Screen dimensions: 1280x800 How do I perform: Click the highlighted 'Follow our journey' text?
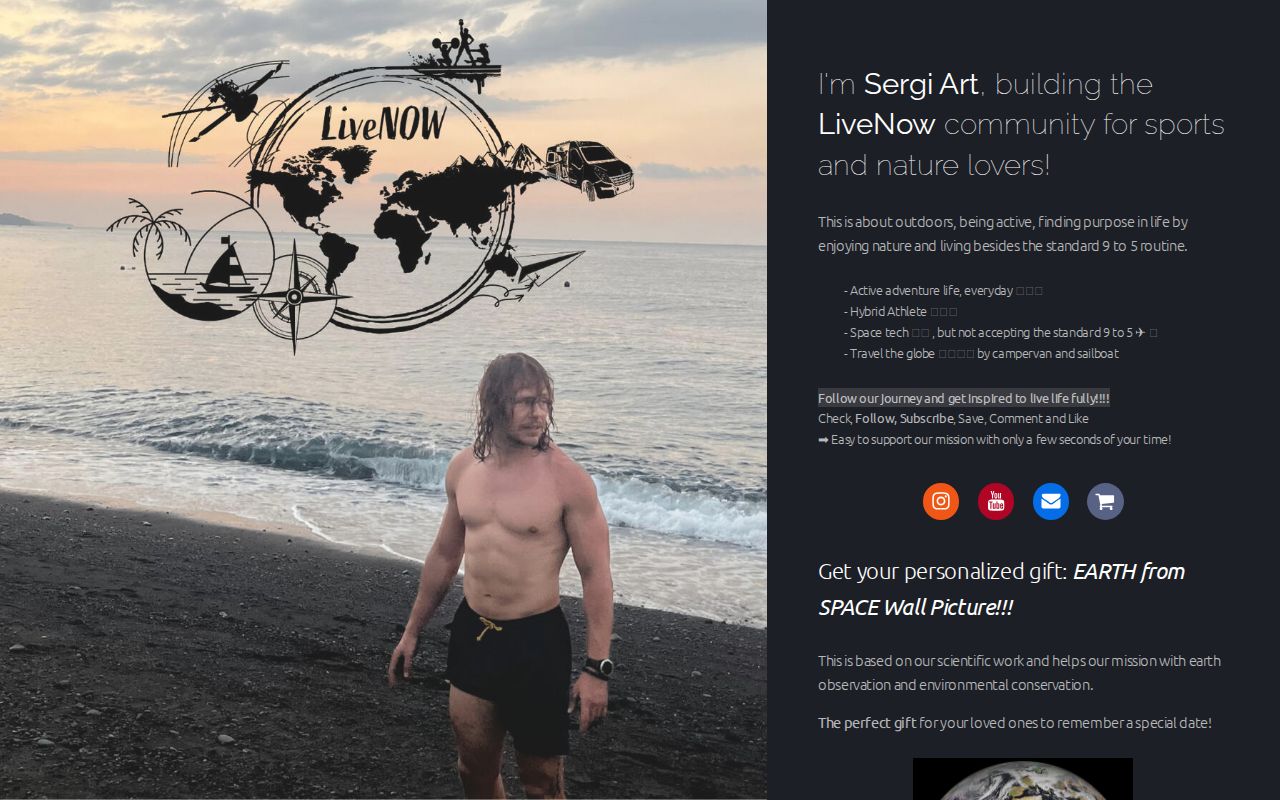964,398
